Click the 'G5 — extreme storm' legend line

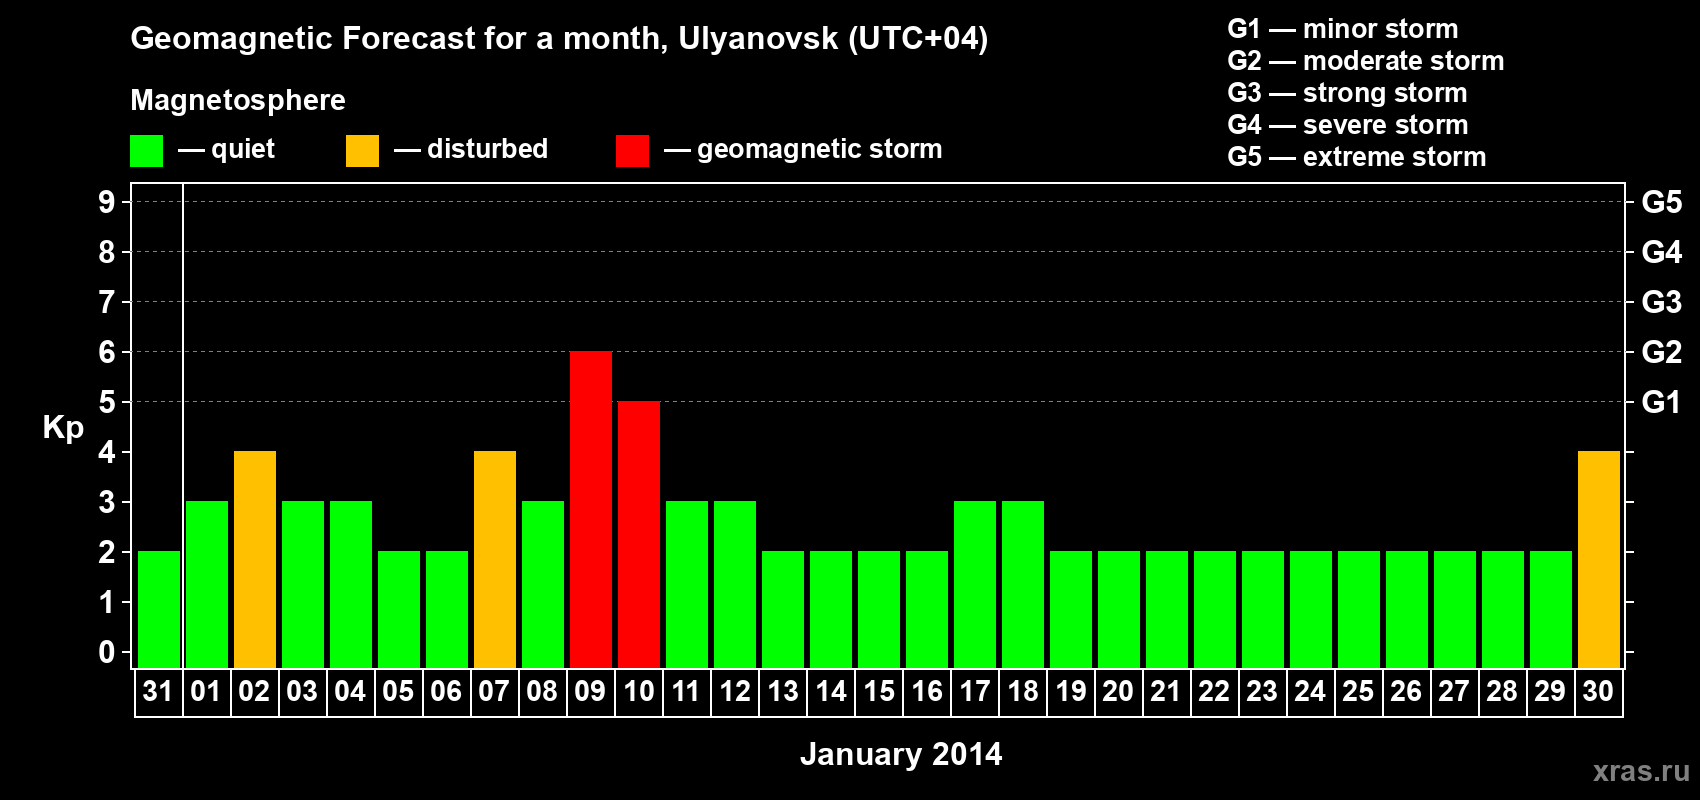pos(1357,157)
